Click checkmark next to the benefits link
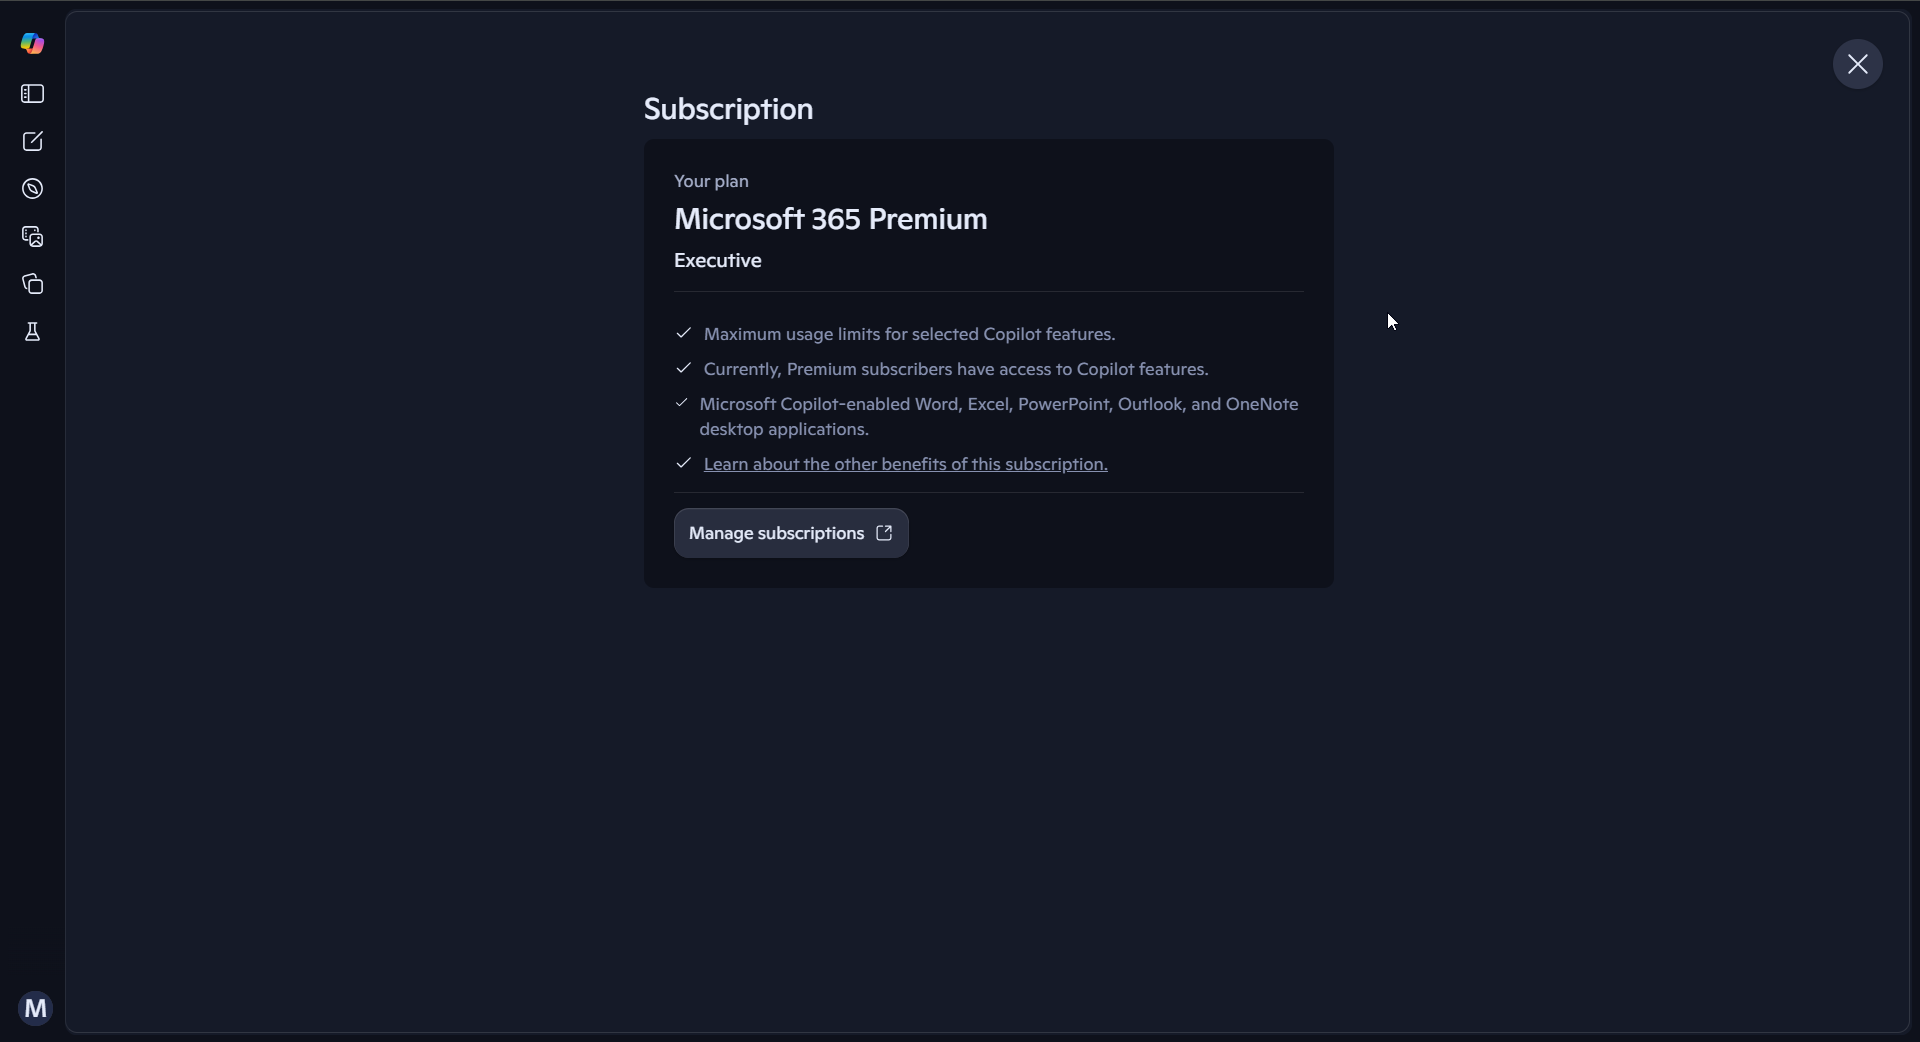The height and width of the screenshot is (1042, 1920). click(684, 463)
